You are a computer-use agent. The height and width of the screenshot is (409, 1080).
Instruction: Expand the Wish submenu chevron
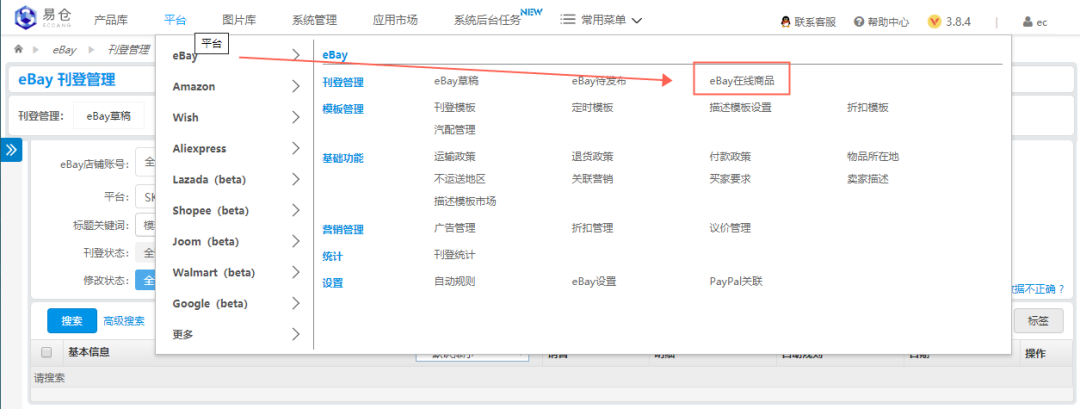(x=295, y=118)
